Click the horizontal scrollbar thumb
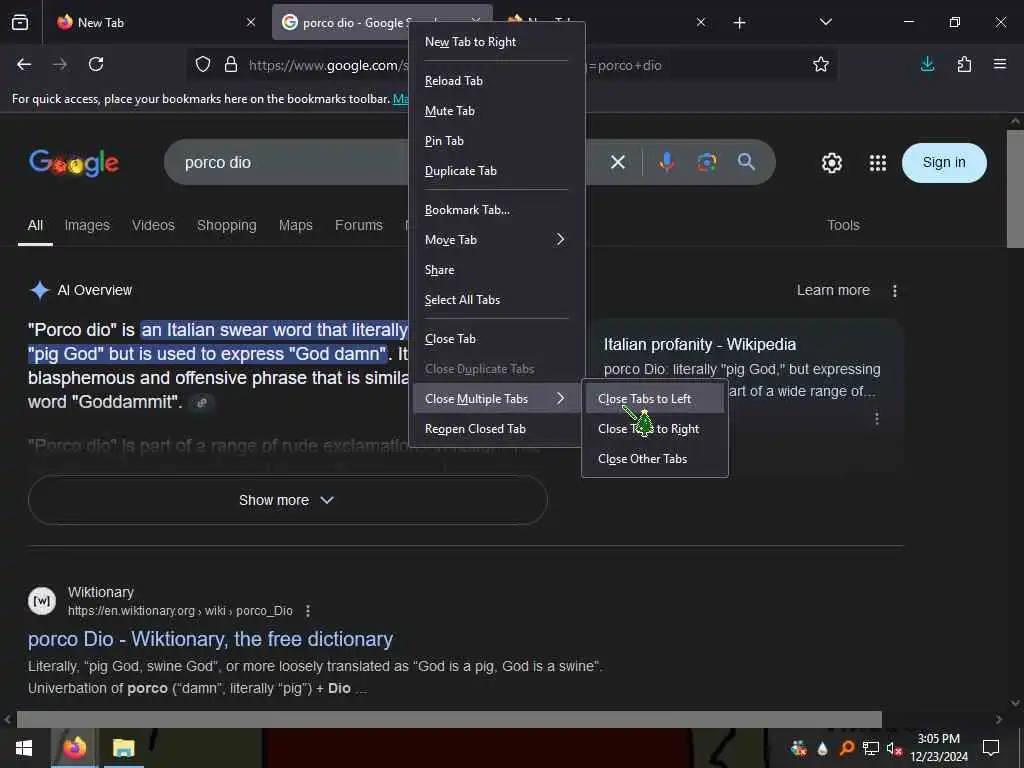This screenshot has width=1024, height=768. 449,719
